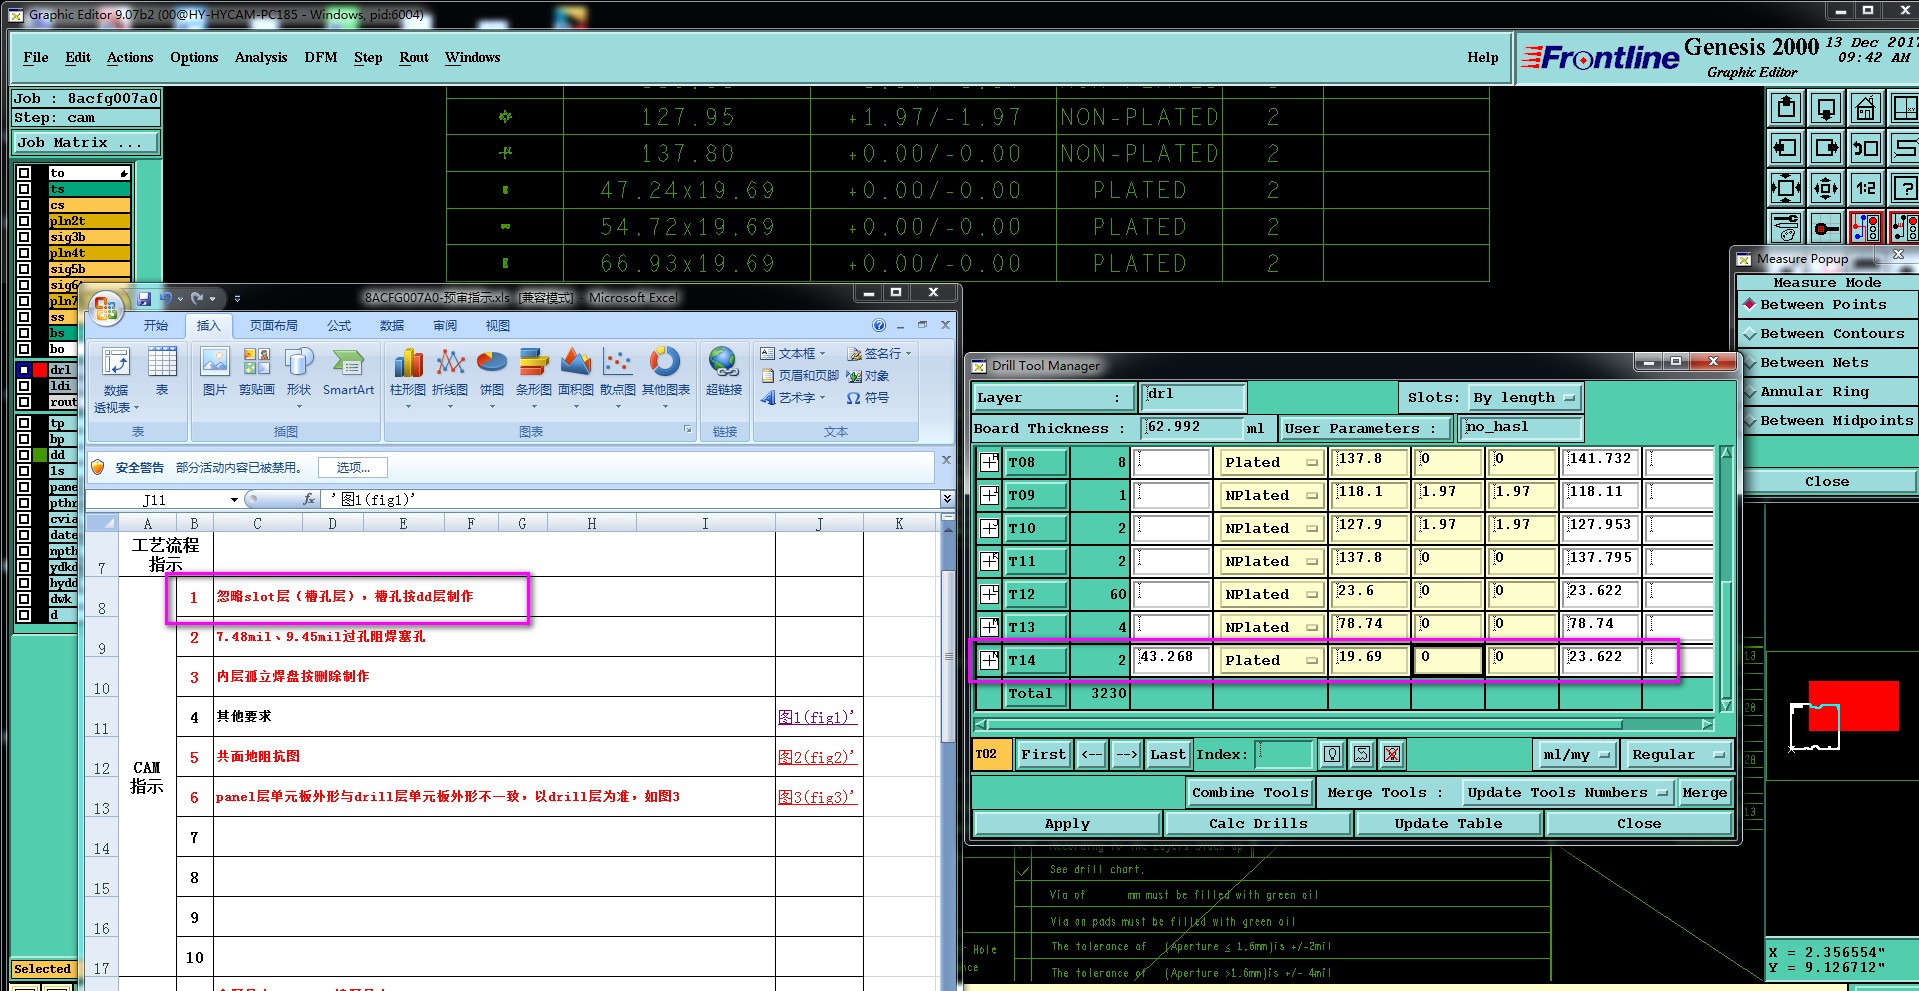Image resolution: width=1919 pixels, height=991 pixels.
Task: Click the snap-to-grid icon in Genesis toolbar
Action: (1826, 228)
